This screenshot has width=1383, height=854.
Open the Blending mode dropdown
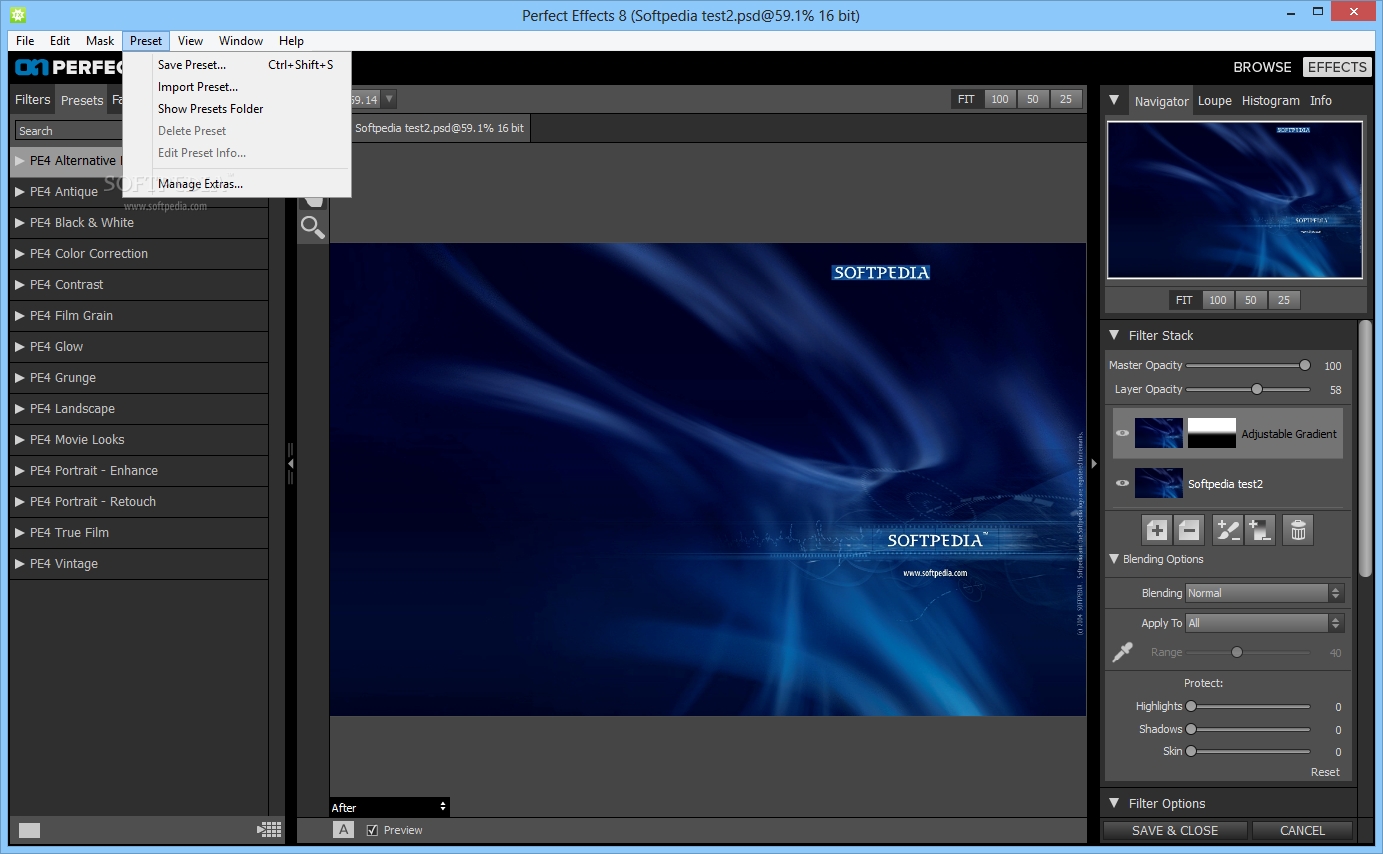pos(1265,593)
